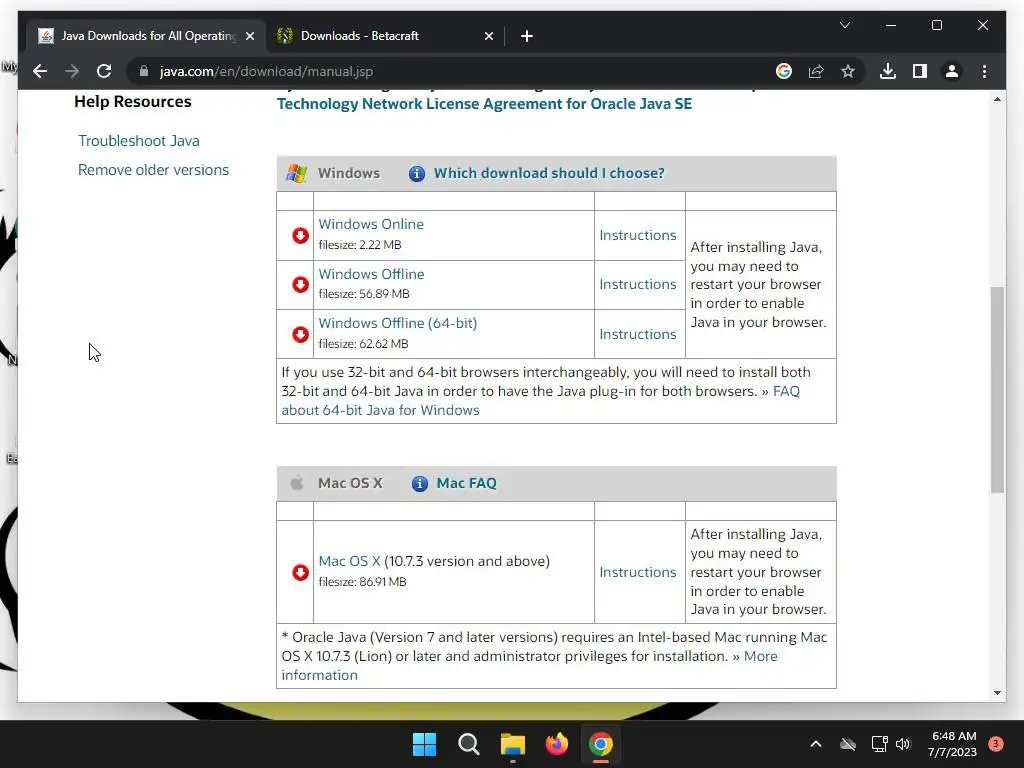
Task: Click the red download arrow for Windows Offline 56.89 MB
Action: (x=300, y=285)
